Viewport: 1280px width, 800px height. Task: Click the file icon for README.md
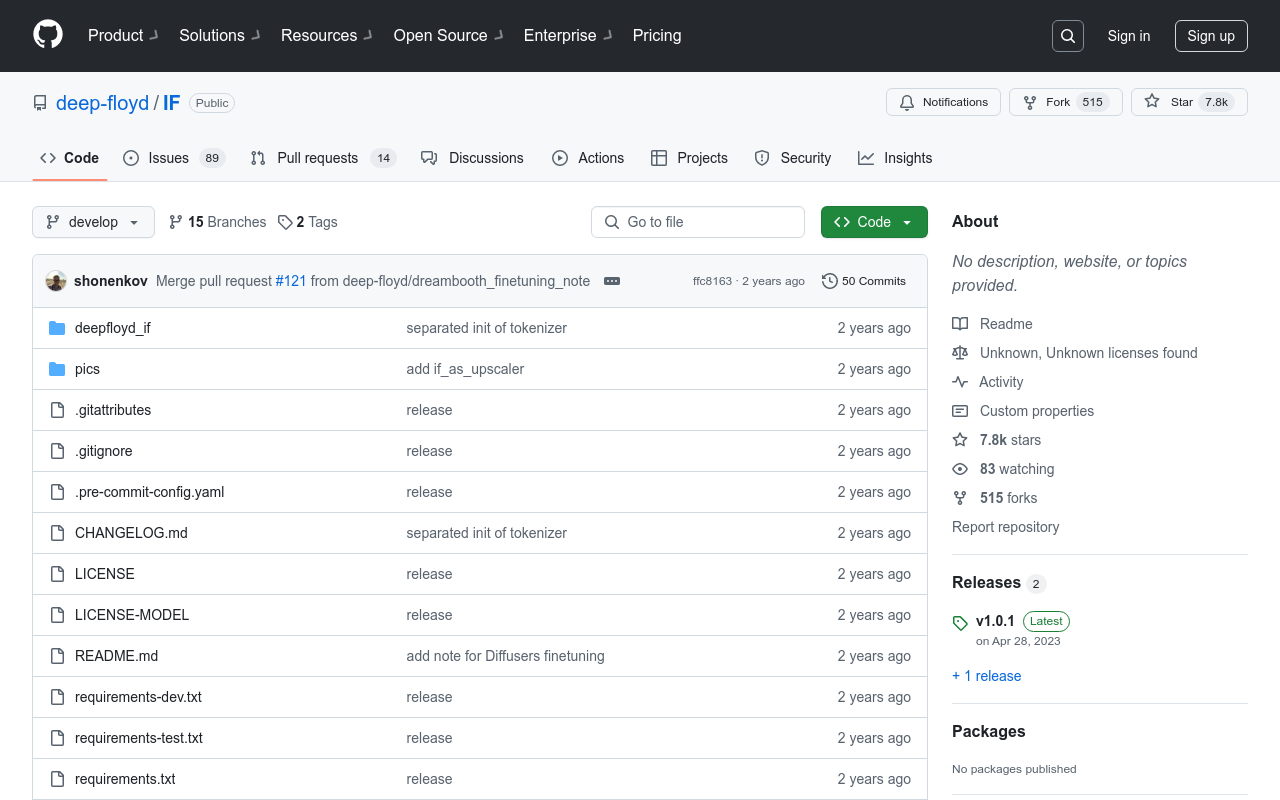[57, 656]
